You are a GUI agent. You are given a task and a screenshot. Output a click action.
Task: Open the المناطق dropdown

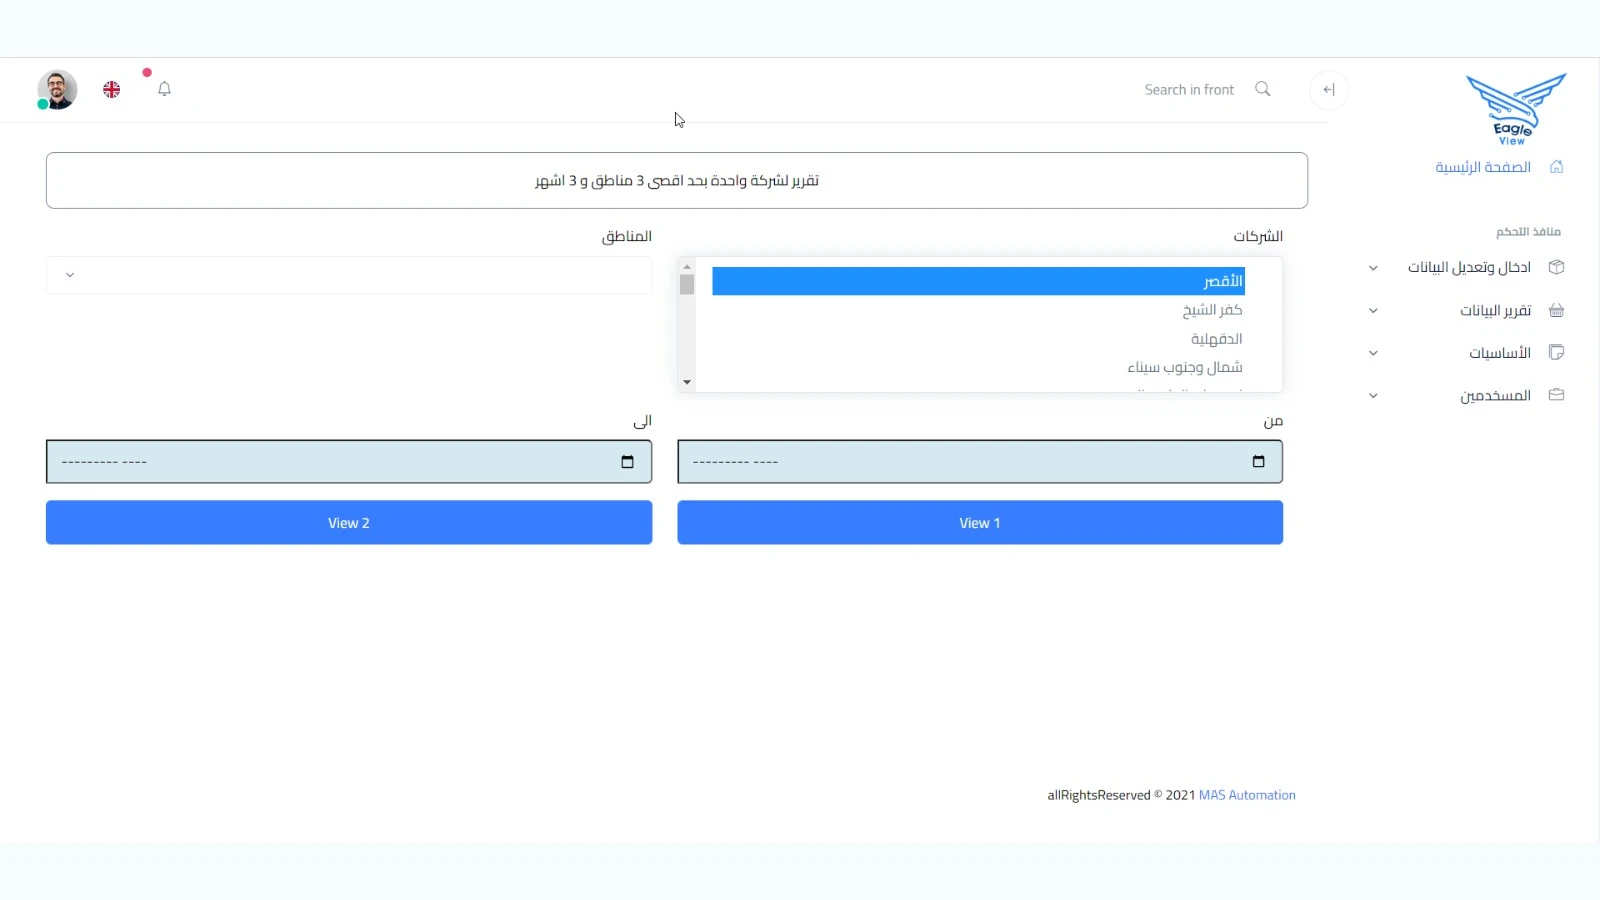pyautogui.click(x=349, y=275)
